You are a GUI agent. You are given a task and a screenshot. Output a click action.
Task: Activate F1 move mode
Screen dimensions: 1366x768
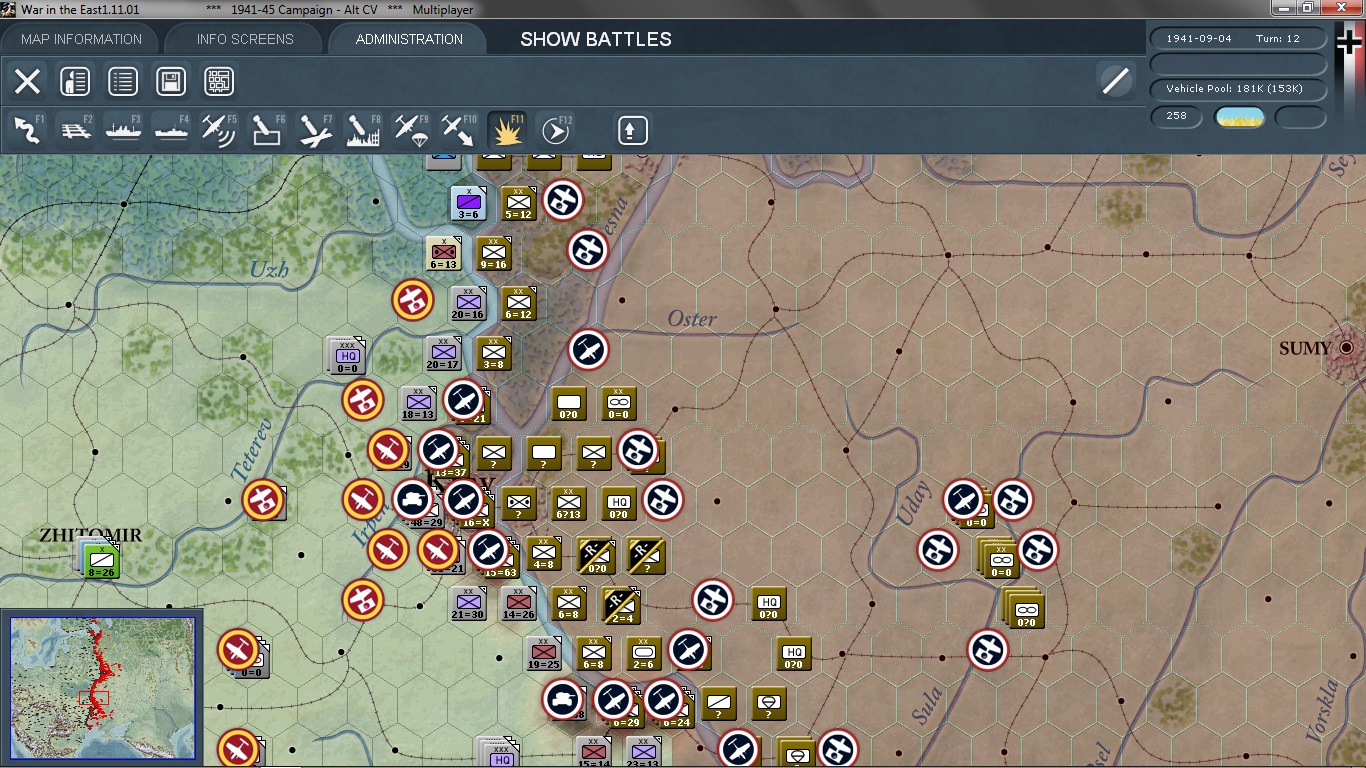(28, 130)
